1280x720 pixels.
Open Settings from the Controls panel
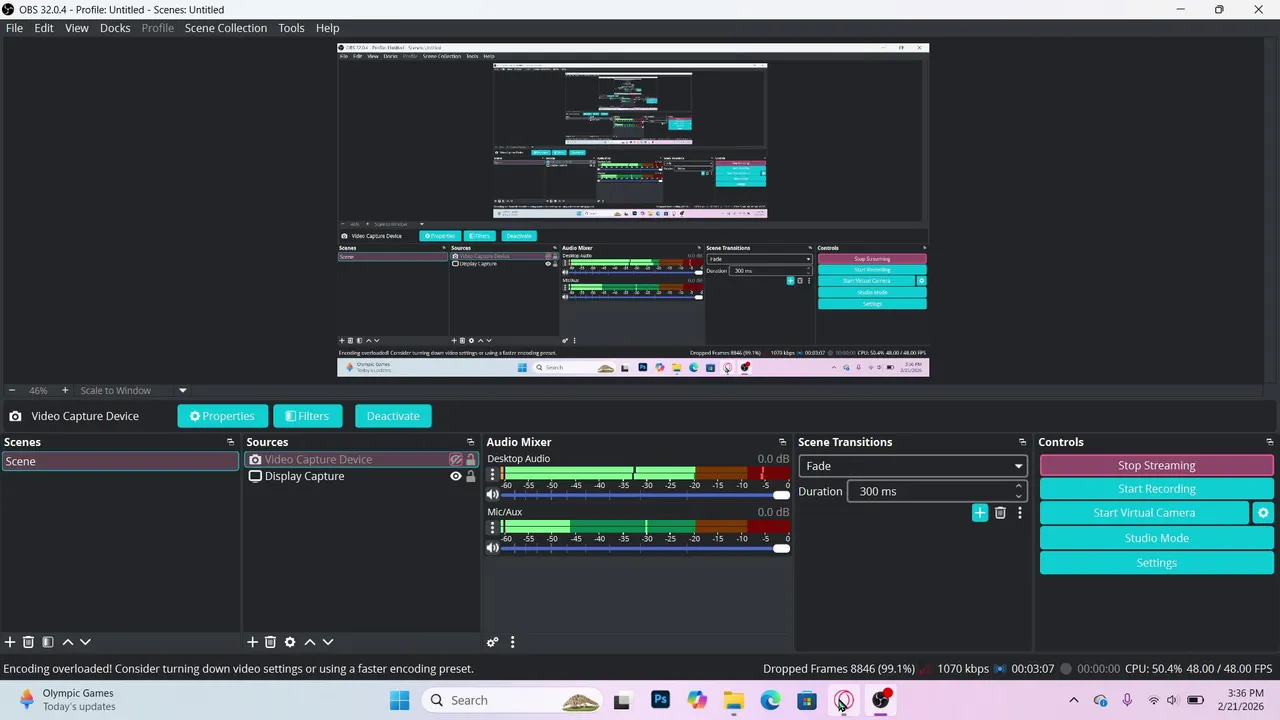point(1156,563)
